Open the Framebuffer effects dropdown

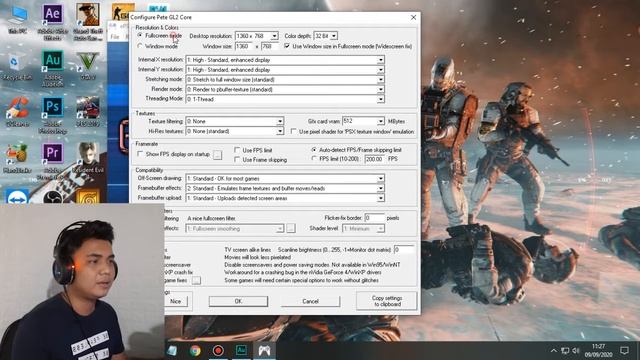pyautogui.click(x=380, y=188)
